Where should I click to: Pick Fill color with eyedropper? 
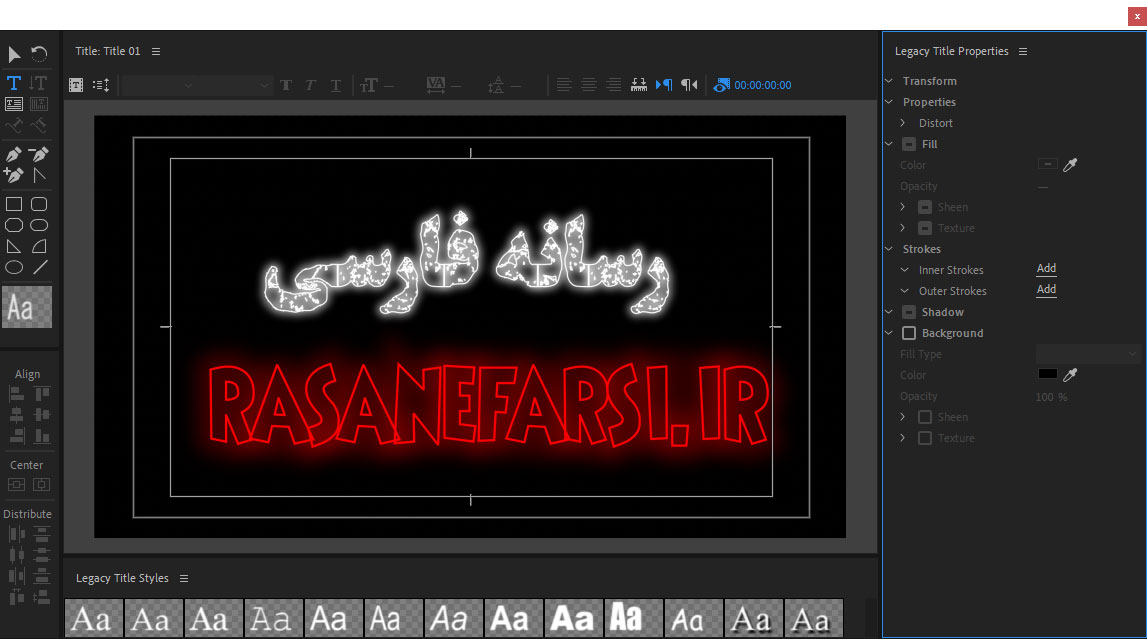click(1070, 165)
